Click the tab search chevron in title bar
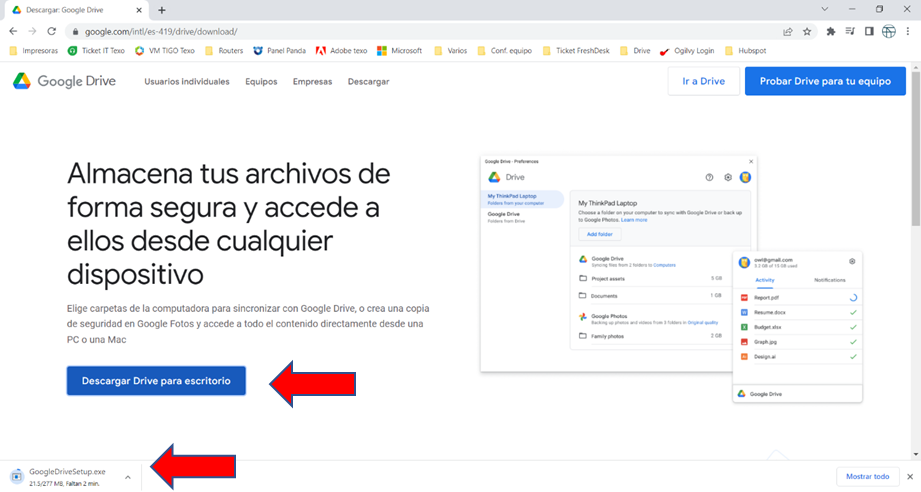921x492 pixels. pos(825,9)
